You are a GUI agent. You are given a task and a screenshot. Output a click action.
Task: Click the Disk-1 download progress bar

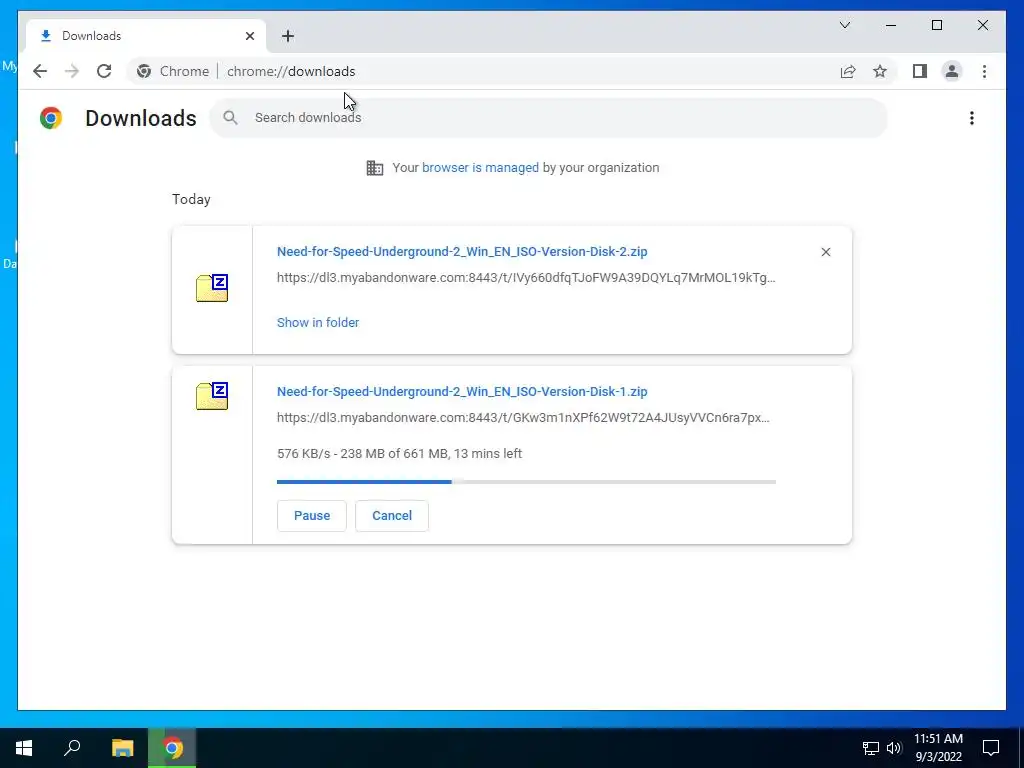pos(526,482)
